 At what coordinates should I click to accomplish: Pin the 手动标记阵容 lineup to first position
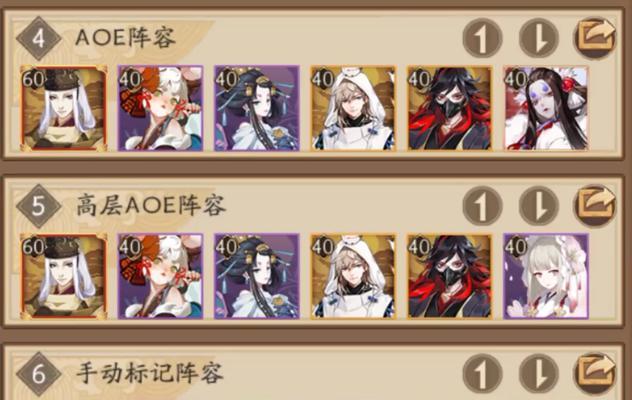coord(482,375)
